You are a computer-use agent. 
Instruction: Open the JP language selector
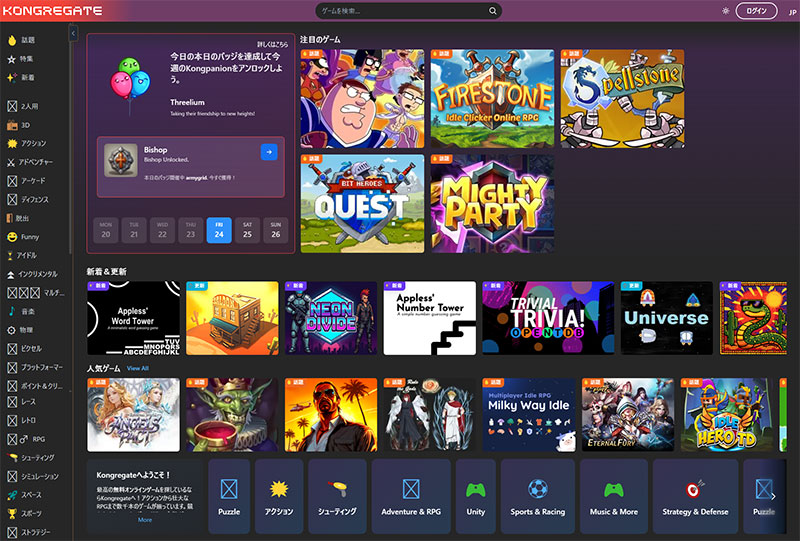point(792,12)
